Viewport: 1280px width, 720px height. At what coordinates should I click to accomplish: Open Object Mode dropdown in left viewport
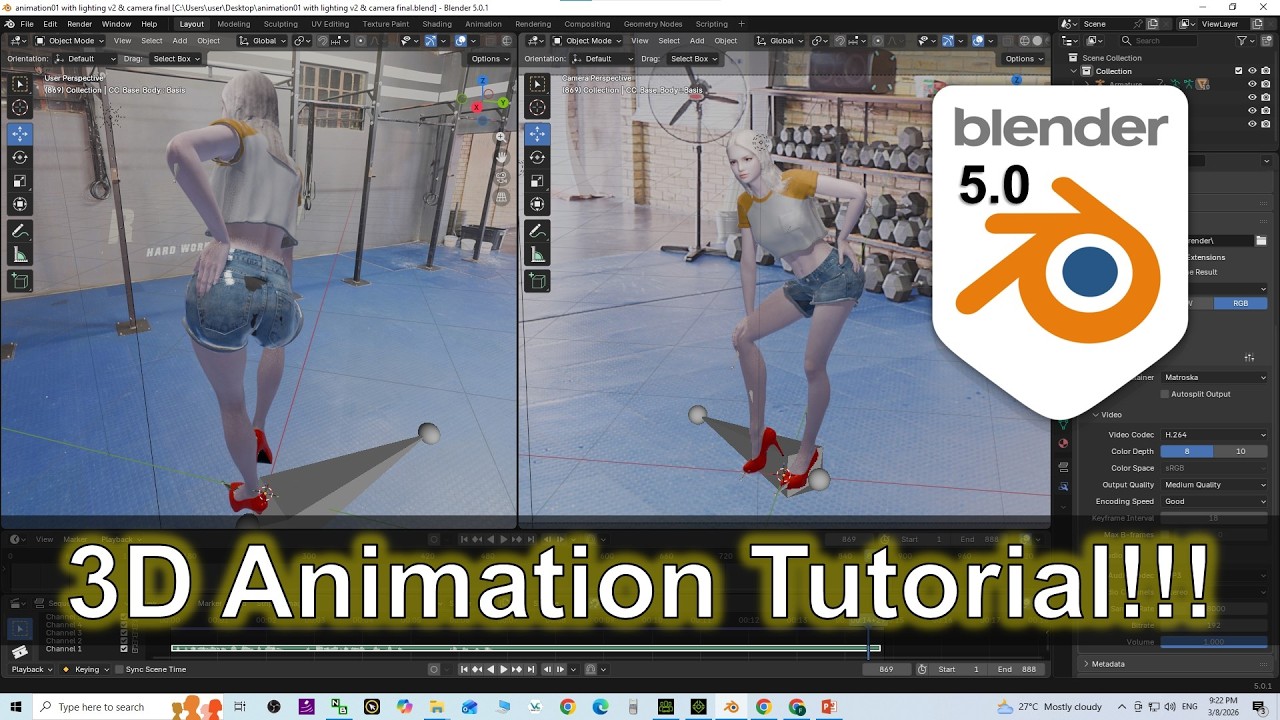(70, 41)
